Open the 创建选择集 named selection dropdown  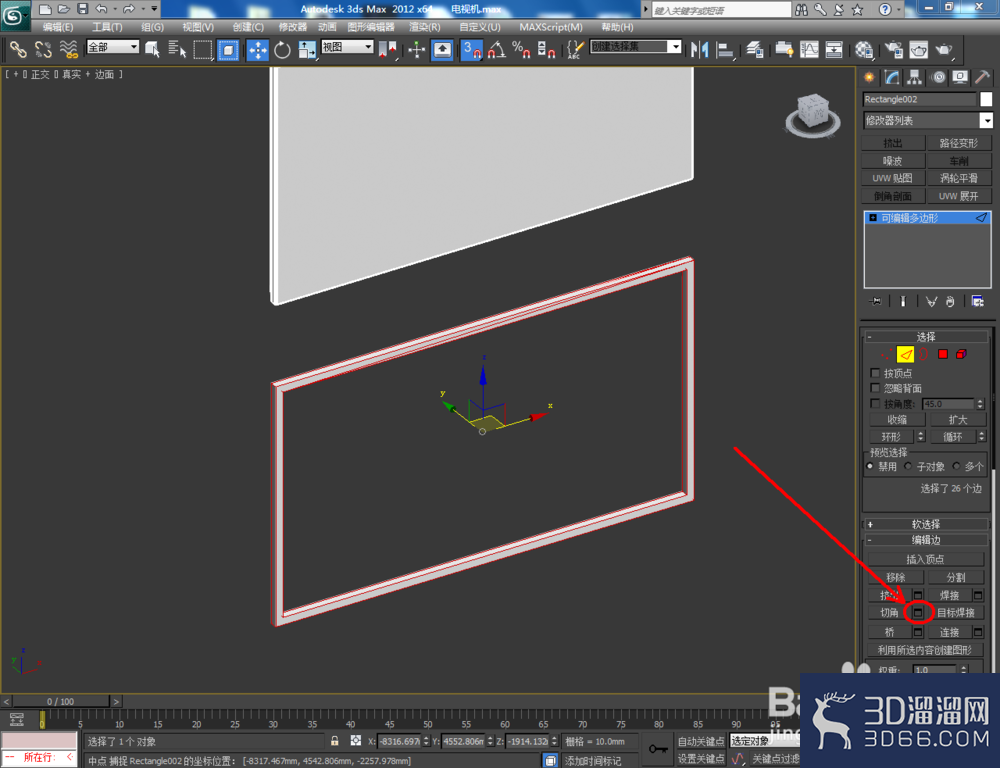pyautogui.click(x=635, y=47)
